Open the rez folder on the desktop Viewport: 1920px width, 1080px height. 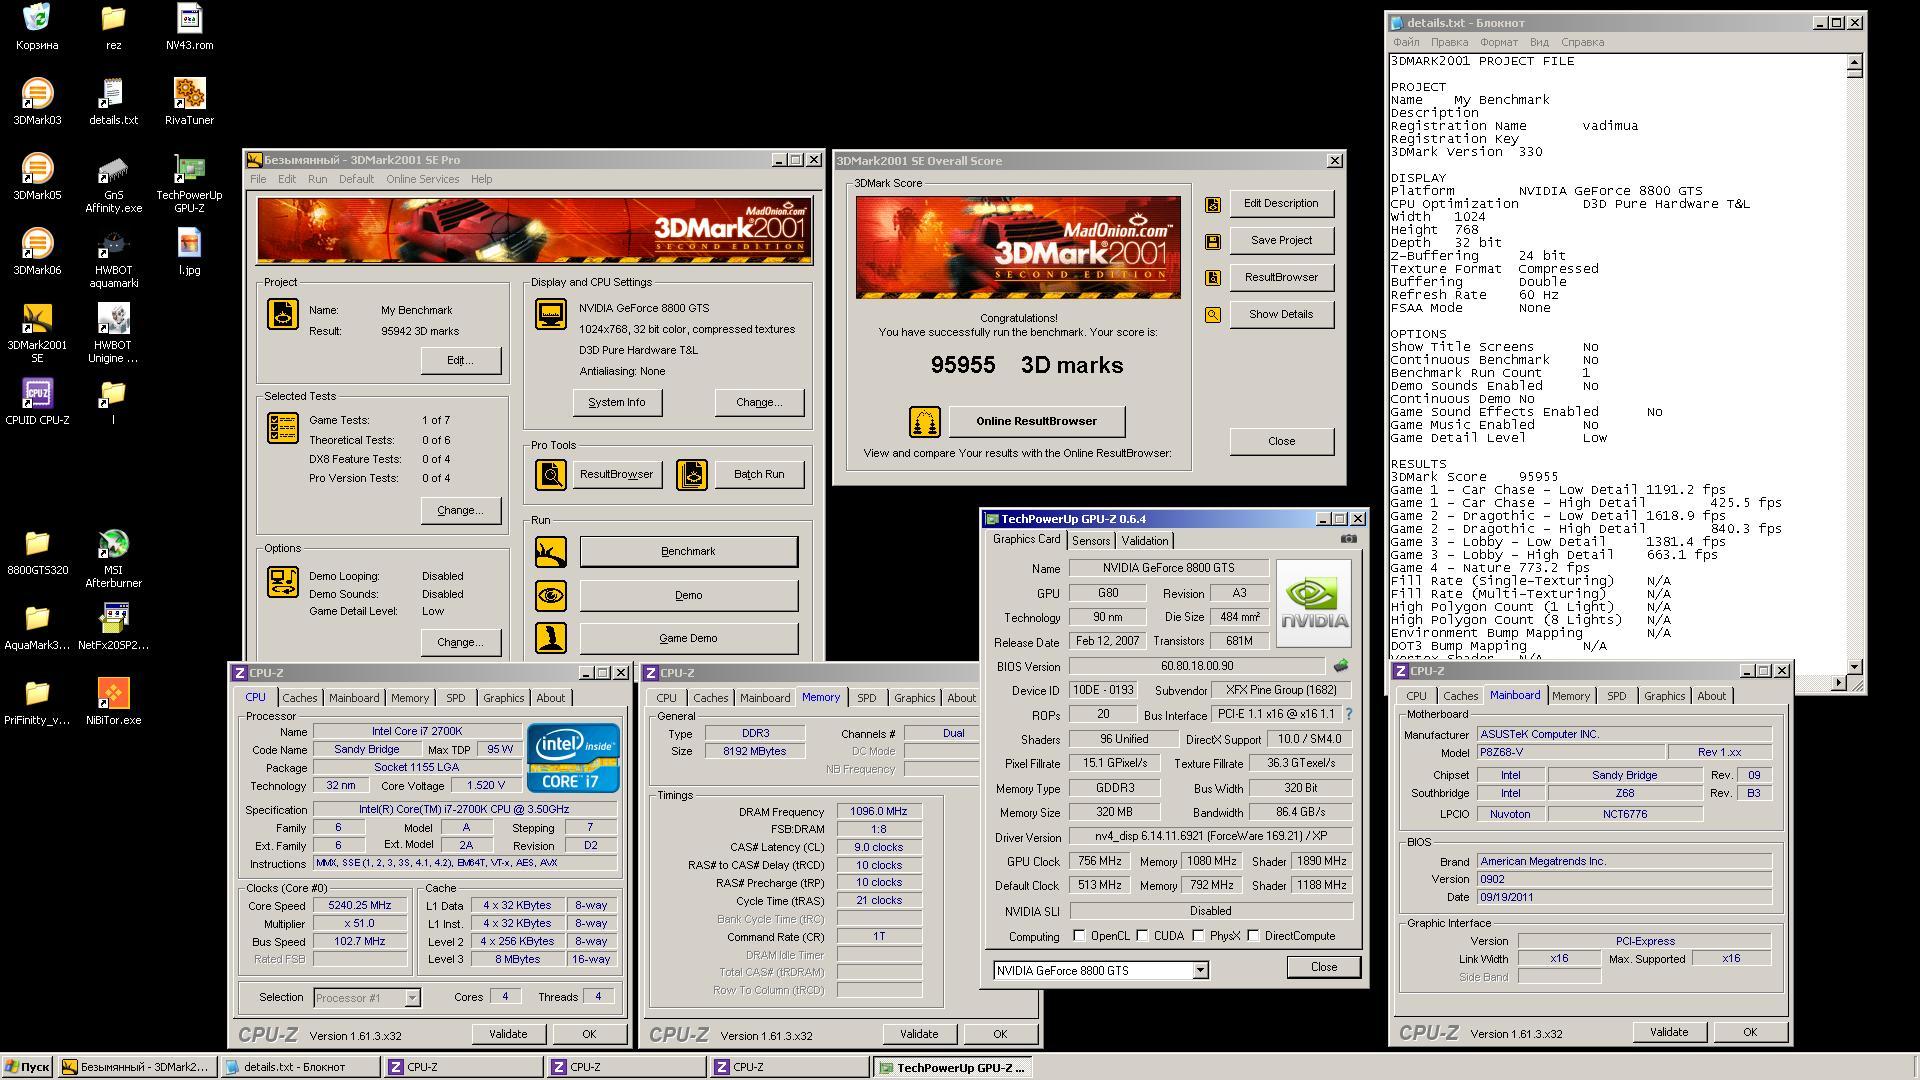tap(113, 27)
